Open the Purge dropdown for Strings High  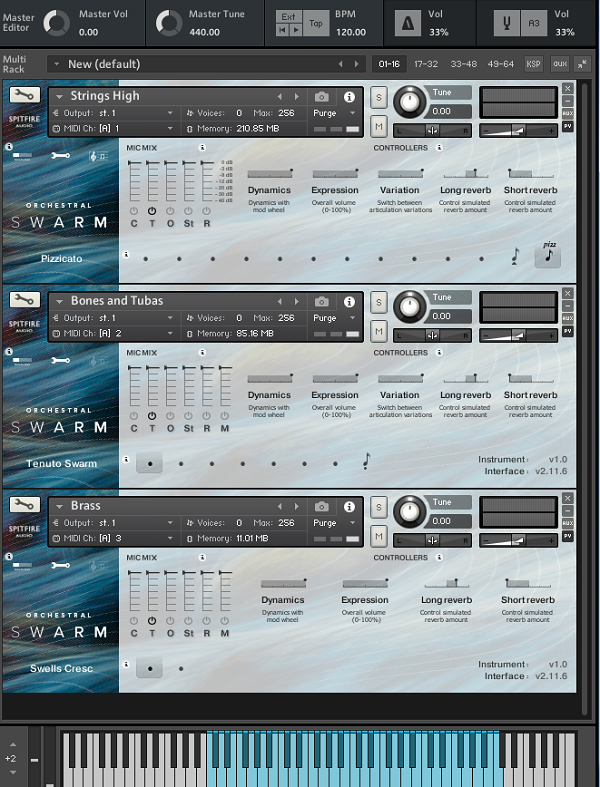334,113
